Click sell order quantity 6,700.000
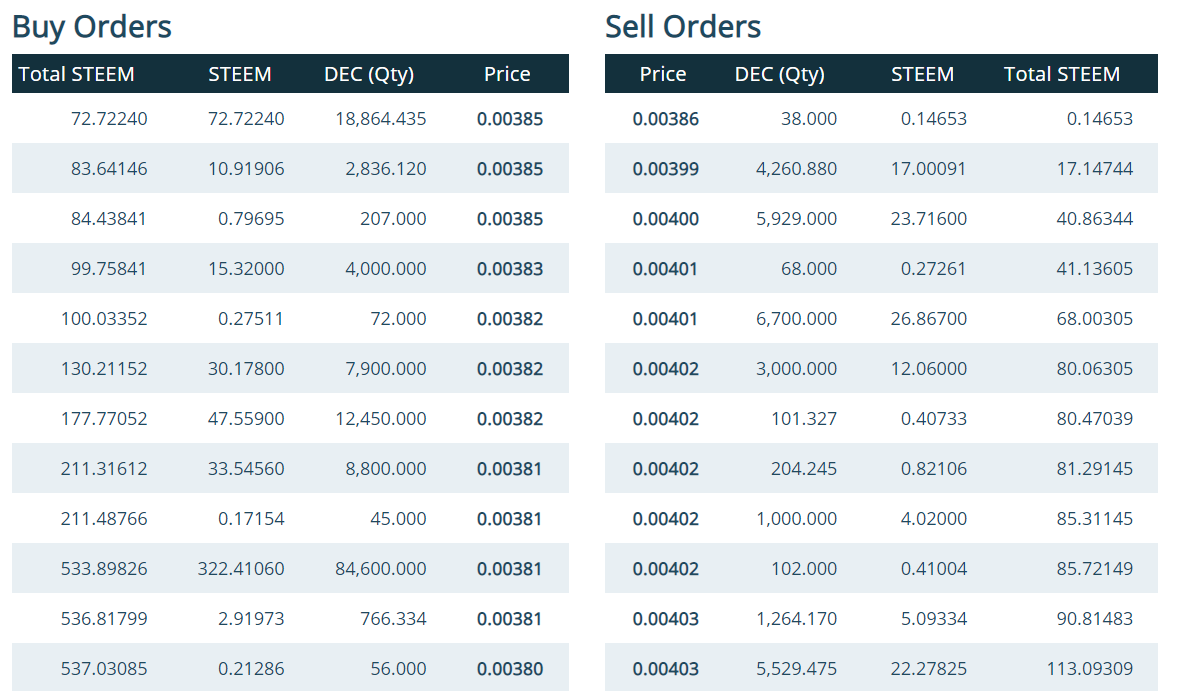This screenshot has width=1180, height=691. tap(796, 318)
